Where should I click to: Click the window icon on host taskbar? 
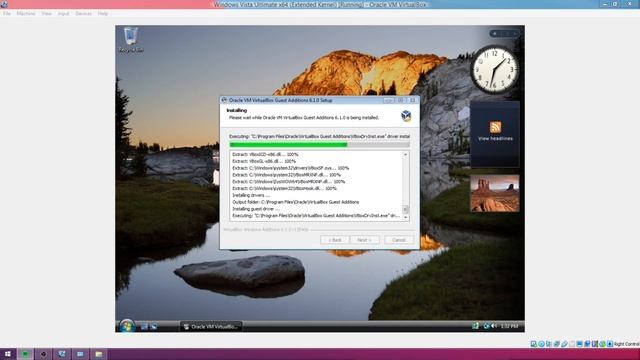tap(80, 354)
